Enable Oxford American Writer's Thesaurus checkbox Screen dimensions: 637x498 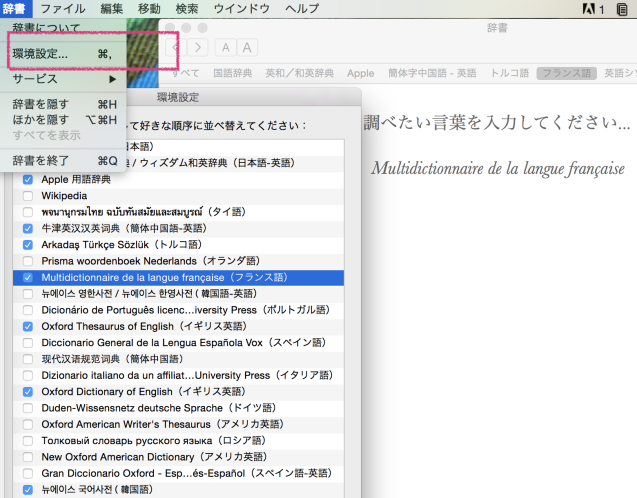click(x=28, y=424)
